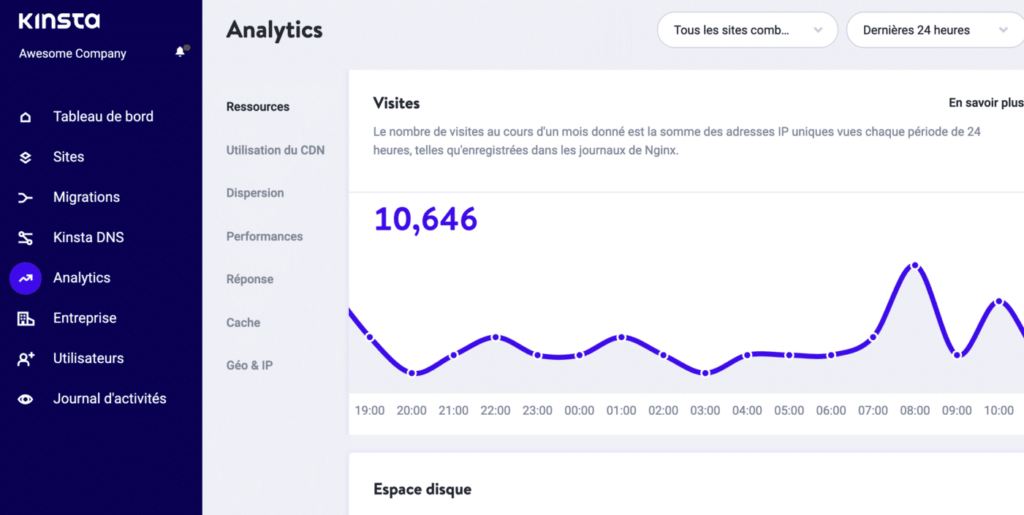Open the 'Tous les sites' dropdown
Viewport: 1024px width, 515px height.
746,30
